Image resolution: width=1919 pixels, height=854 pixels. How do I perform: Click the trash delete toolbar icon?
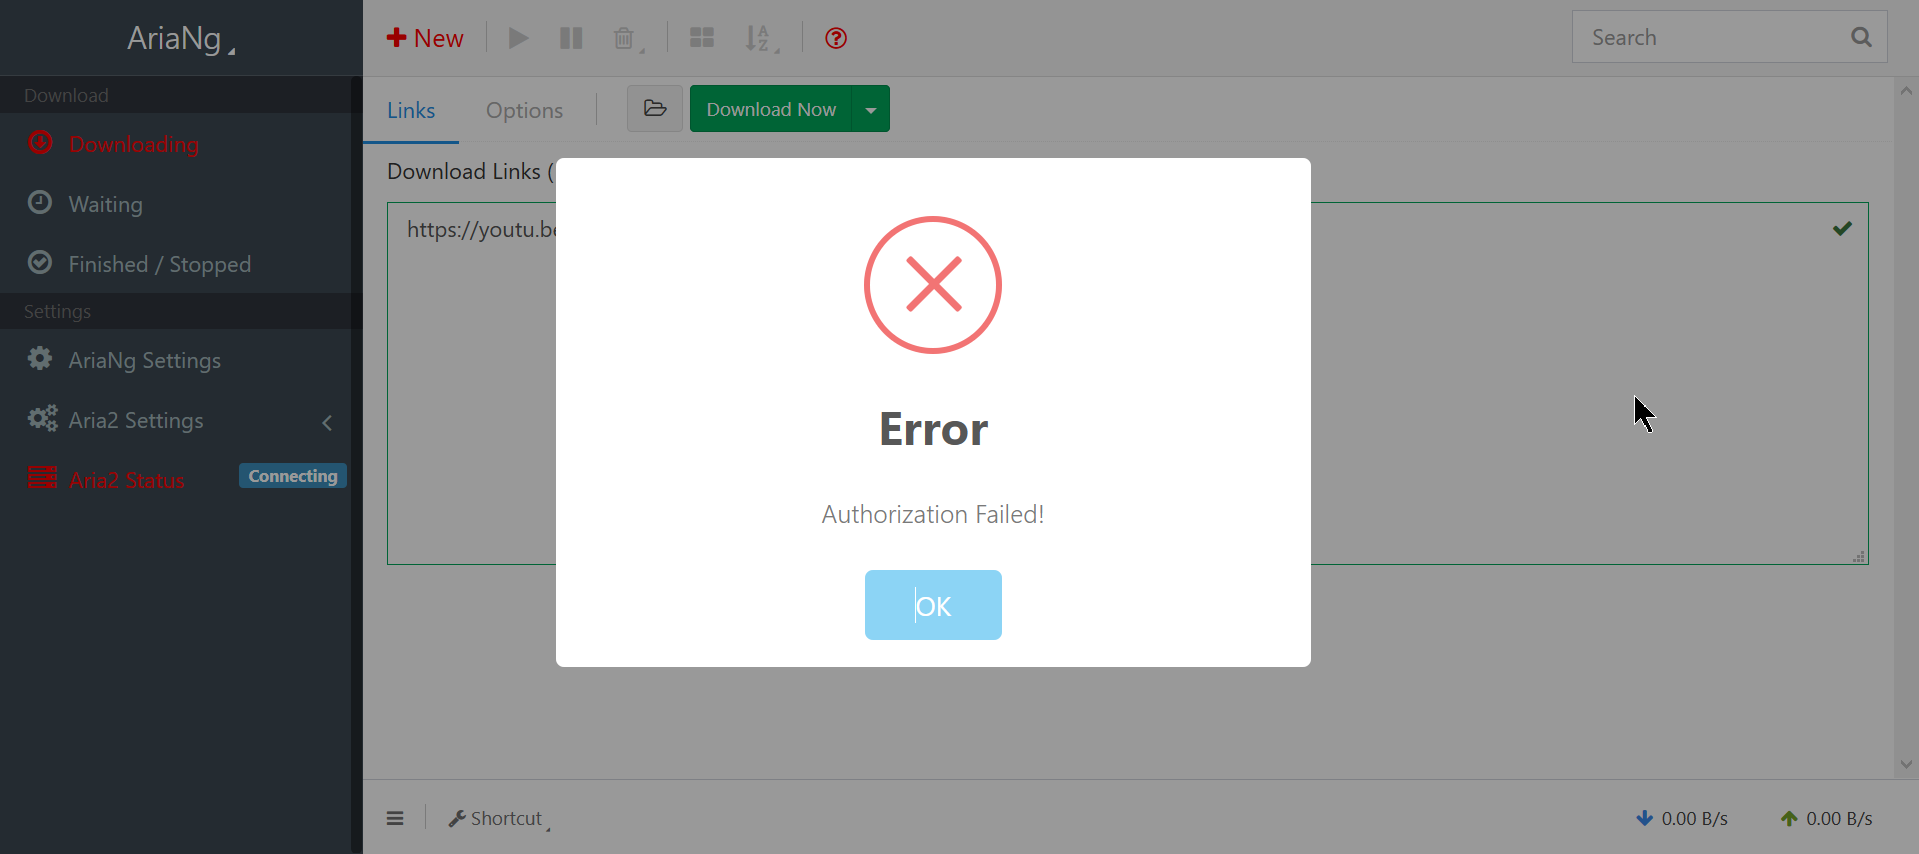[625, 38]
